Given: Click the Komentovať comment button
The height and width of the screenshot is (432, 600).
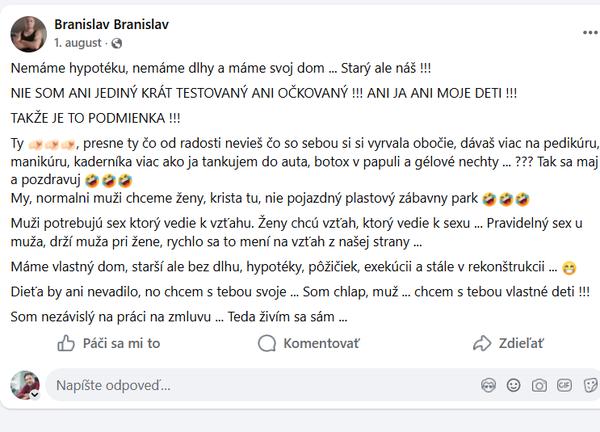Looking at the screenshot, I should (x=309, y=343).
